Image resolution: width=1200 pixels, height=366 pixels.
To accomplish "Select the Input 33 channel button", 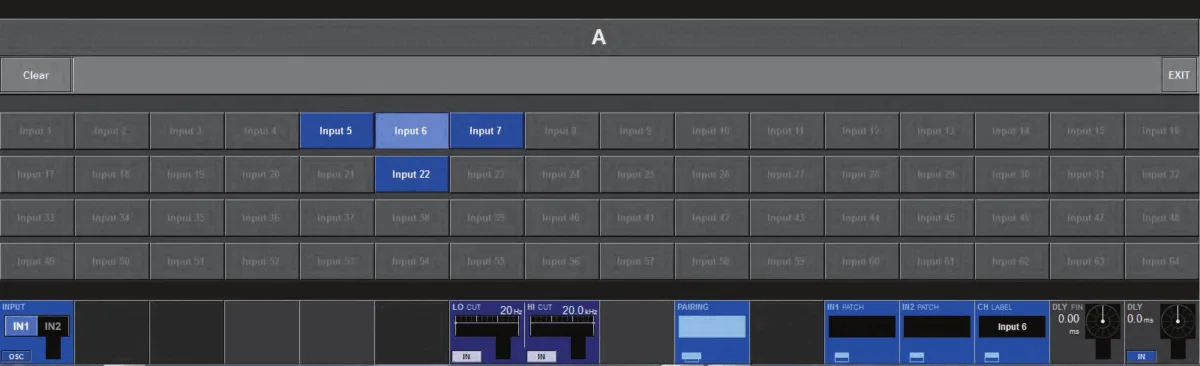I will [36, 218].
